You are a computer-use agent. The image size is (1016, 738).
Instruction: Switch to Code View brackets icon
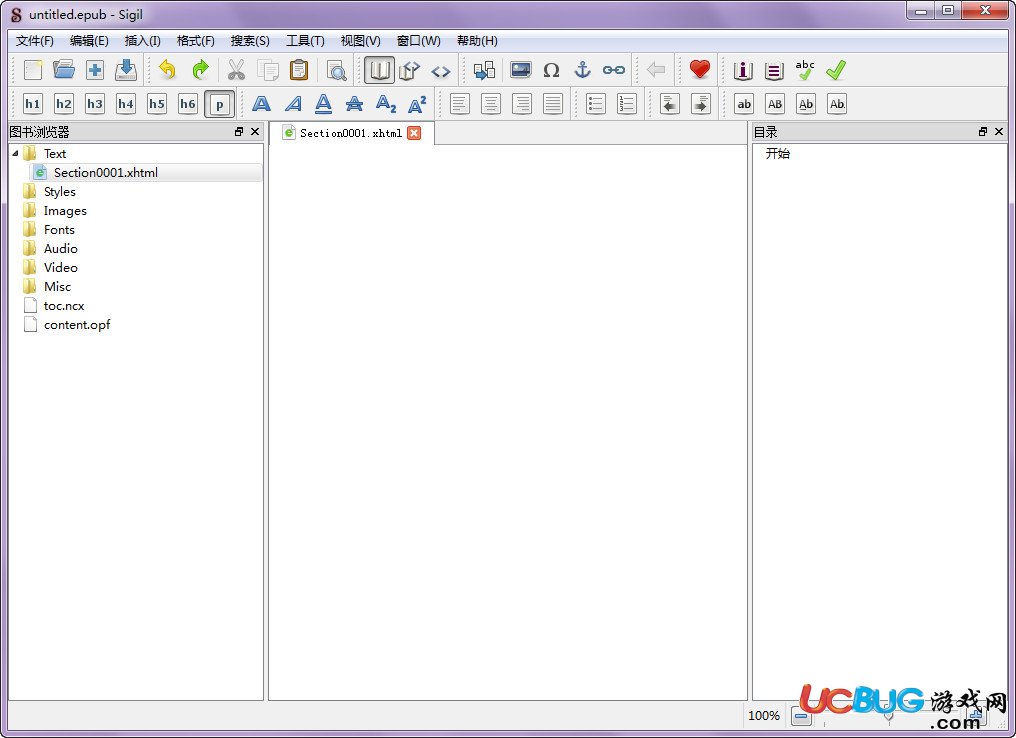point(441,71)
